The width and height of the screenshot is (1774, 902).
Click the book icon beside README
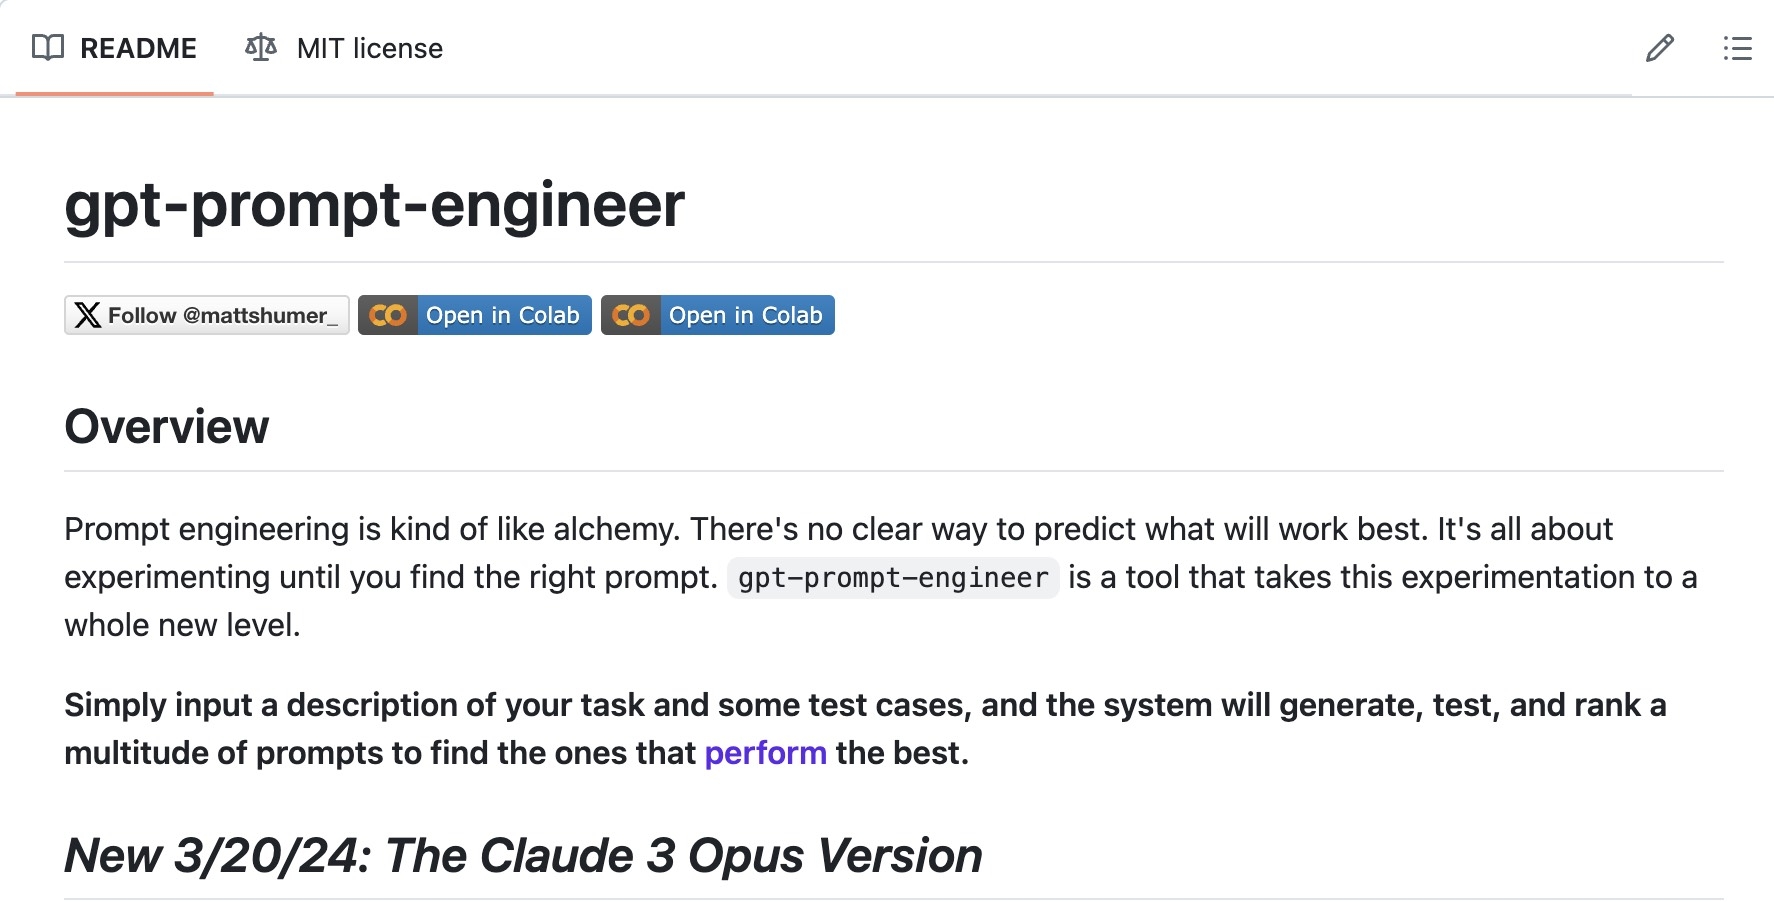click(x=48, y=47)
